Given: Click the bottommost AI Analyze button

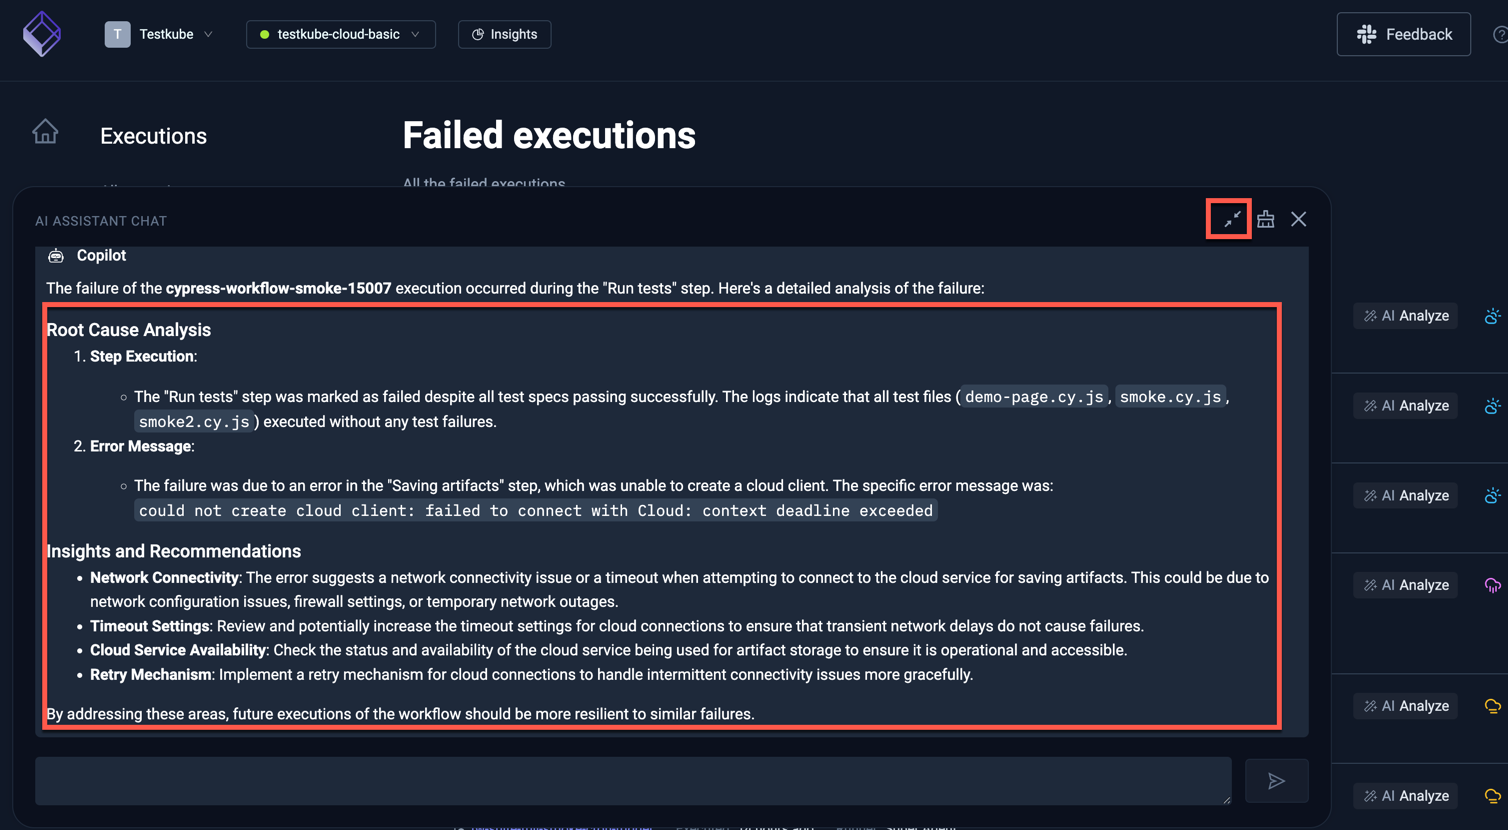Looking at the screenshot, I should pyautogui.click(x=1406, y=796).
